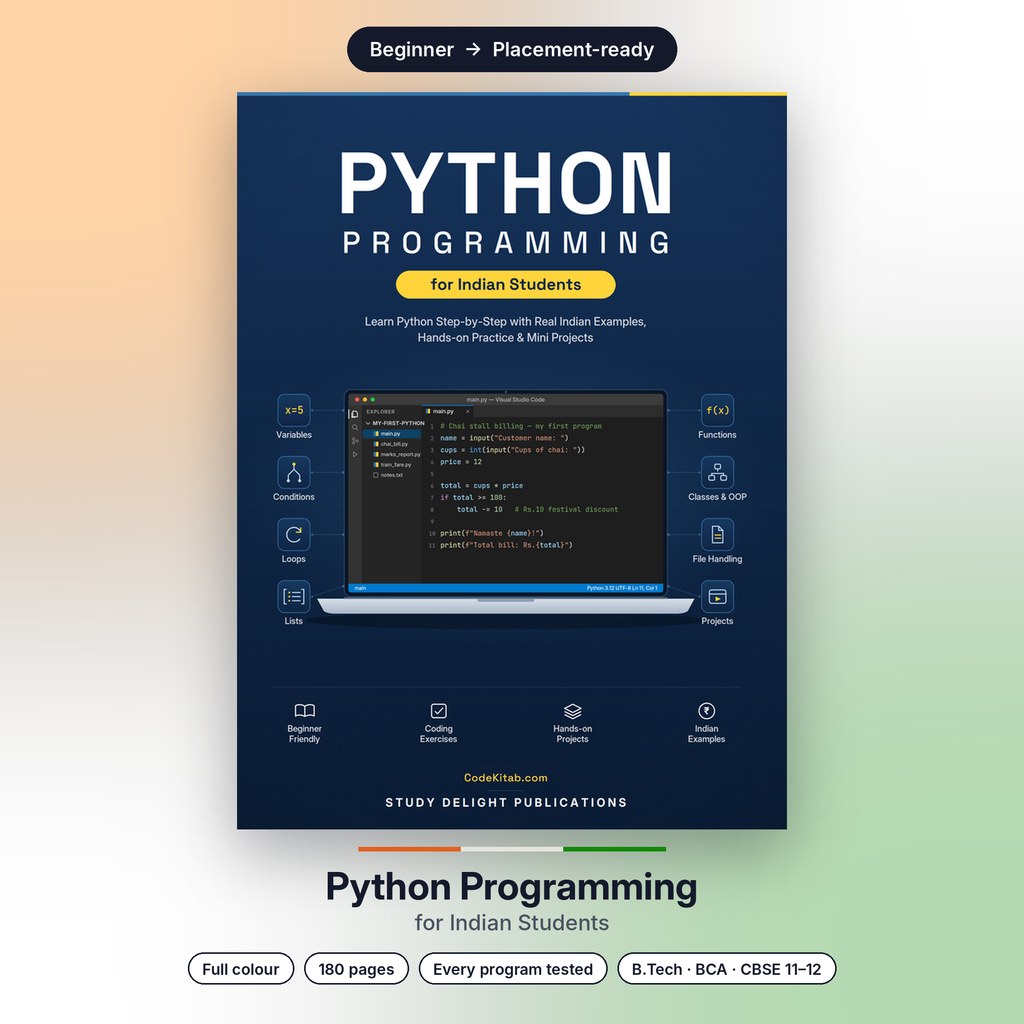
Task: Click the 'Full colour' tag
Action: pos(241,969)
